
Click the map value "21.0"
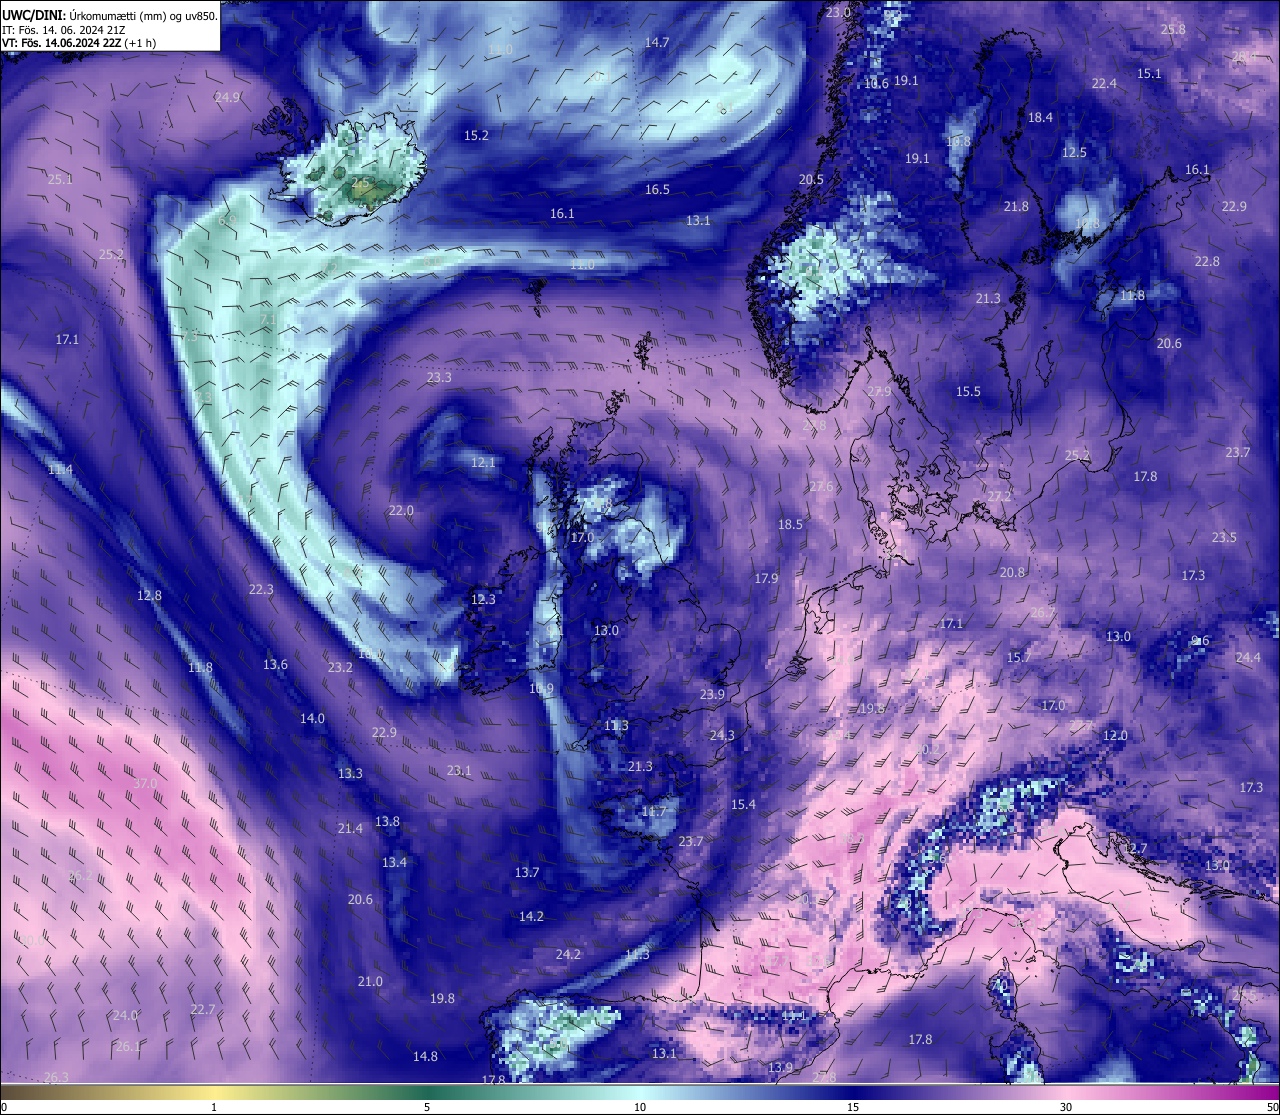370,981
